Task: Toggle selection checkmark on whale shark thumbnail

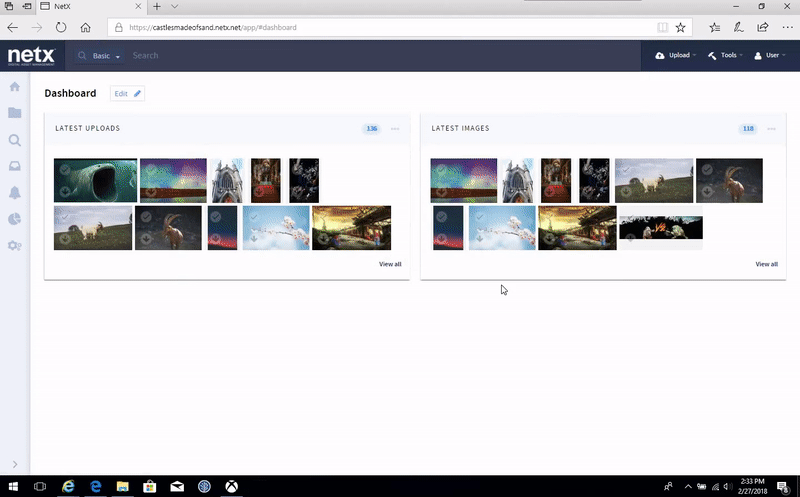Action: (64, 169)
